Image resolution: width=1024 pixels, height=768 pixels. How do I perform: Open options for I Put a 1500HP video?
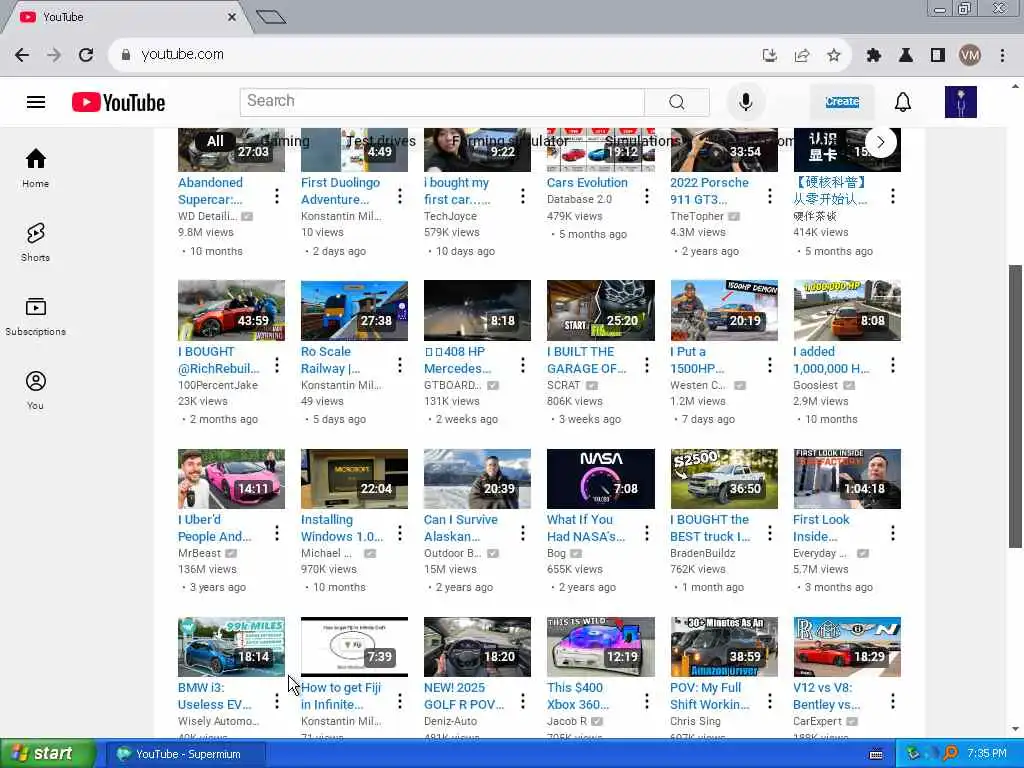tap(769, 365)
